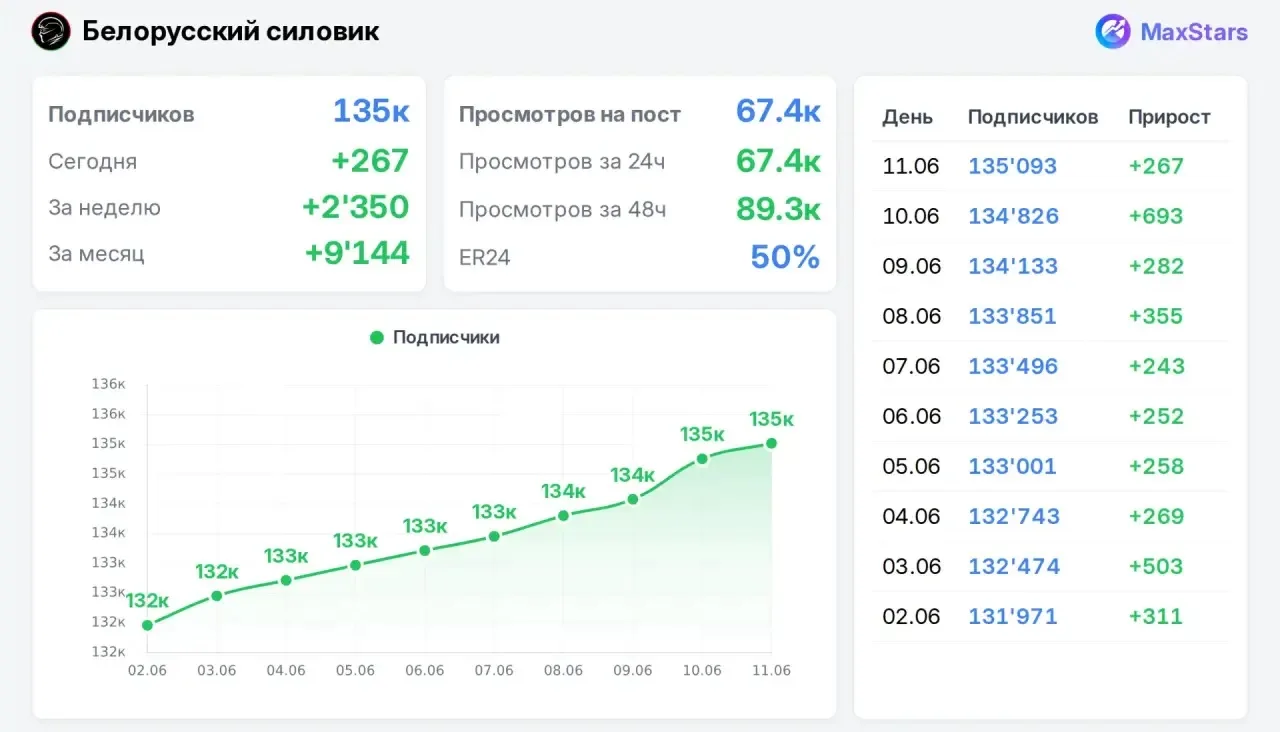The image size is (1280, 732).
Task: Toggle the Подписчики legend entry
Action: click(x=435, y=338)
